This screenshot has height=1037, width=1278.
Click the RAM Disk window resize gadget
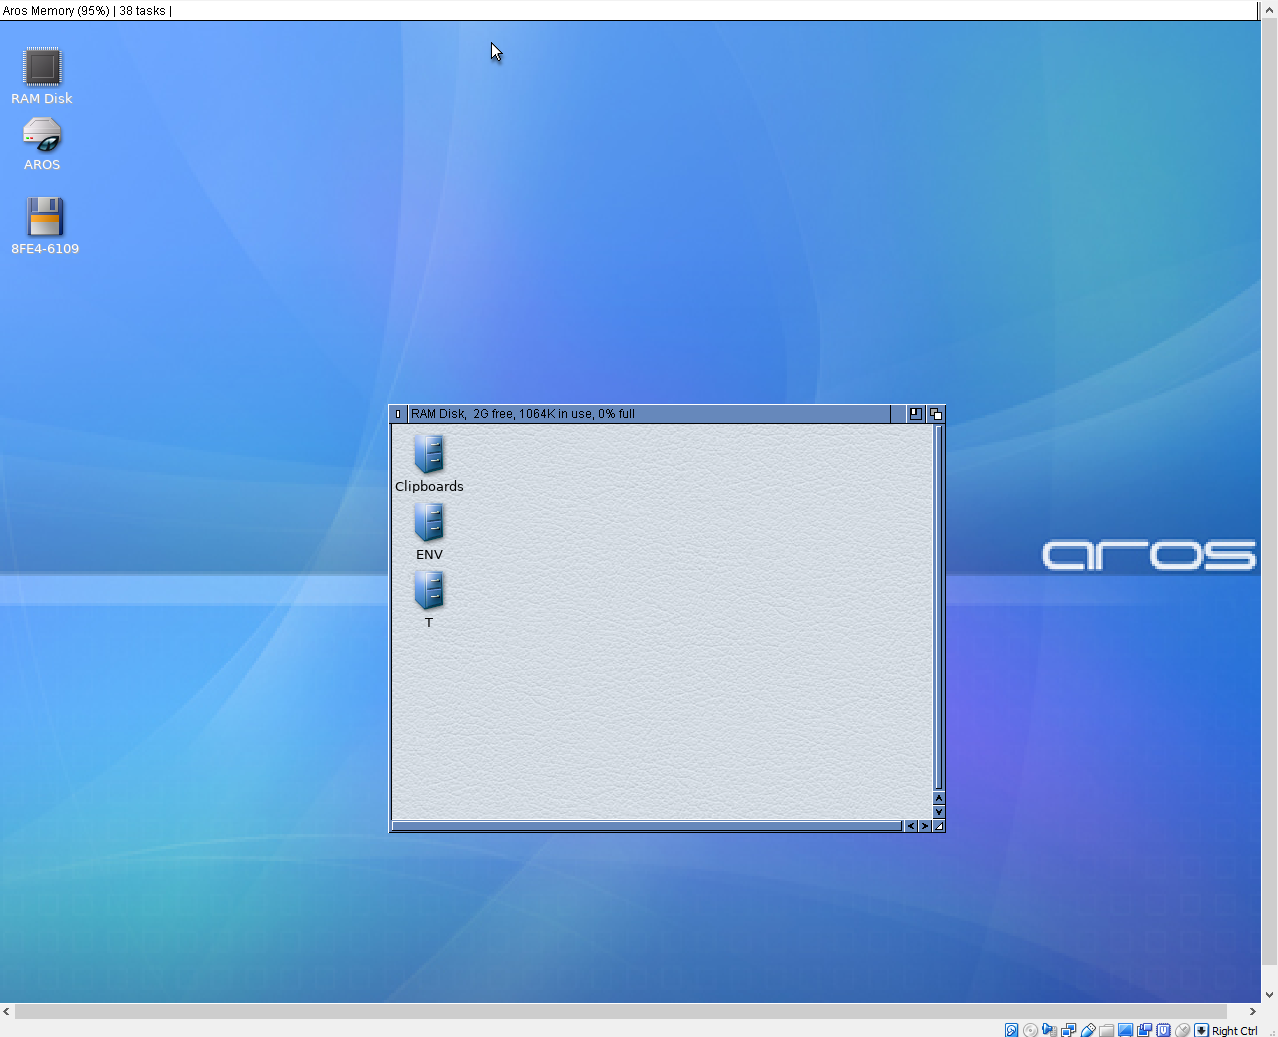939,826
